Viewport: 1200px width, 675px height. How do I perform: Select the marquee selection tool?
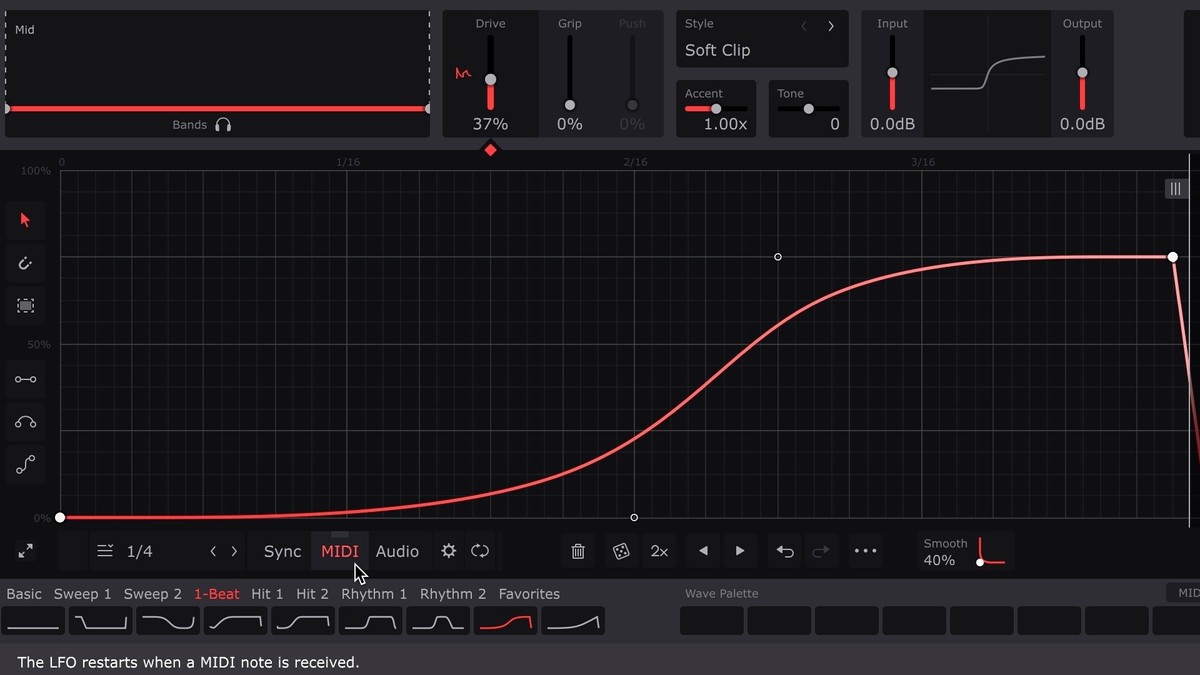coord(25,306)
